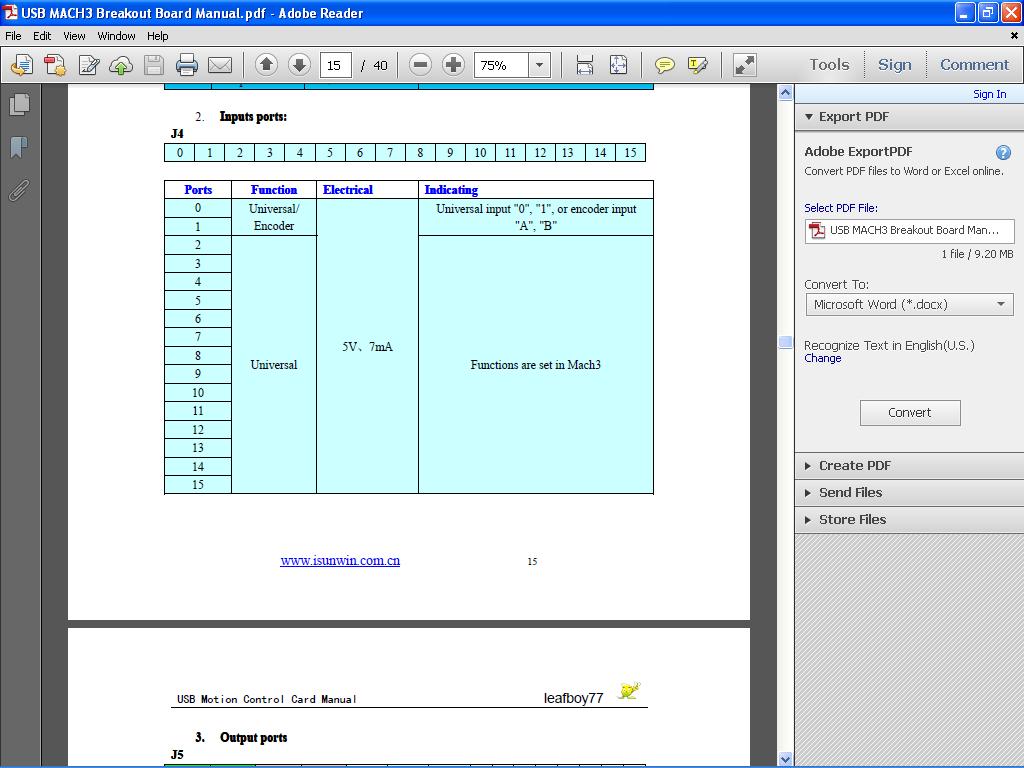
Task: Open the View menu
Action: point(74,36)
